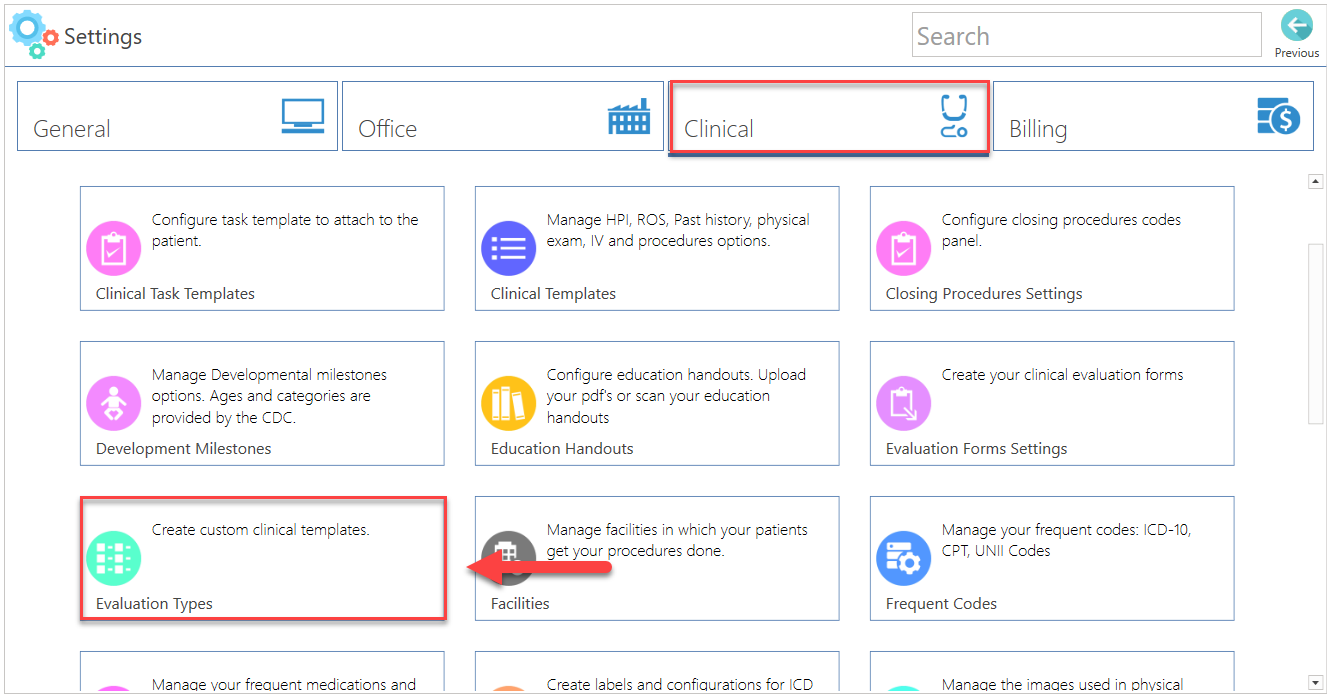
Task: Click the Closing Procedures Settings label
Action: click(x=984, y=294)
